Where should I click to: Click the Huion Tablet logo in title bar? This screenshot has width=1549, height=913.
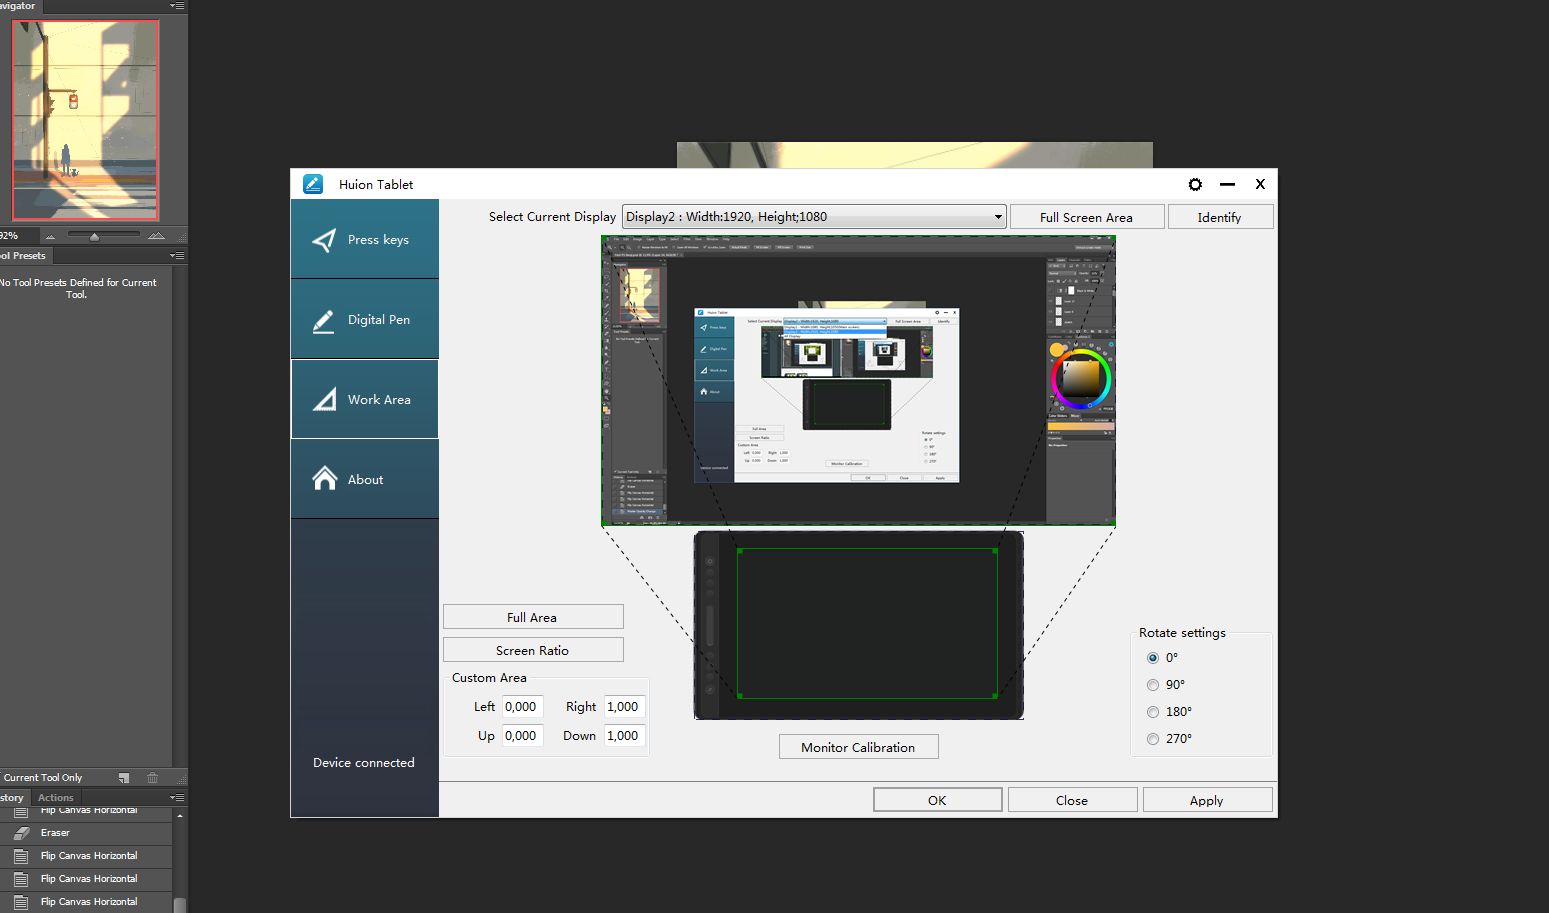[x=313, y=184]
